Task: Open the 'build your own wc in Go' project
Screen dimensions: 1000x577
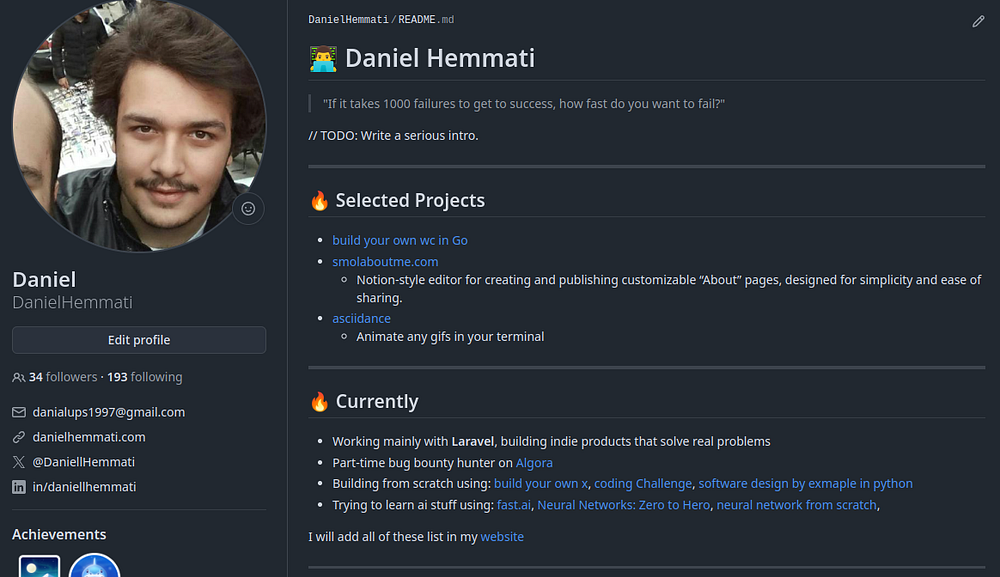Action: pos(400,240)
